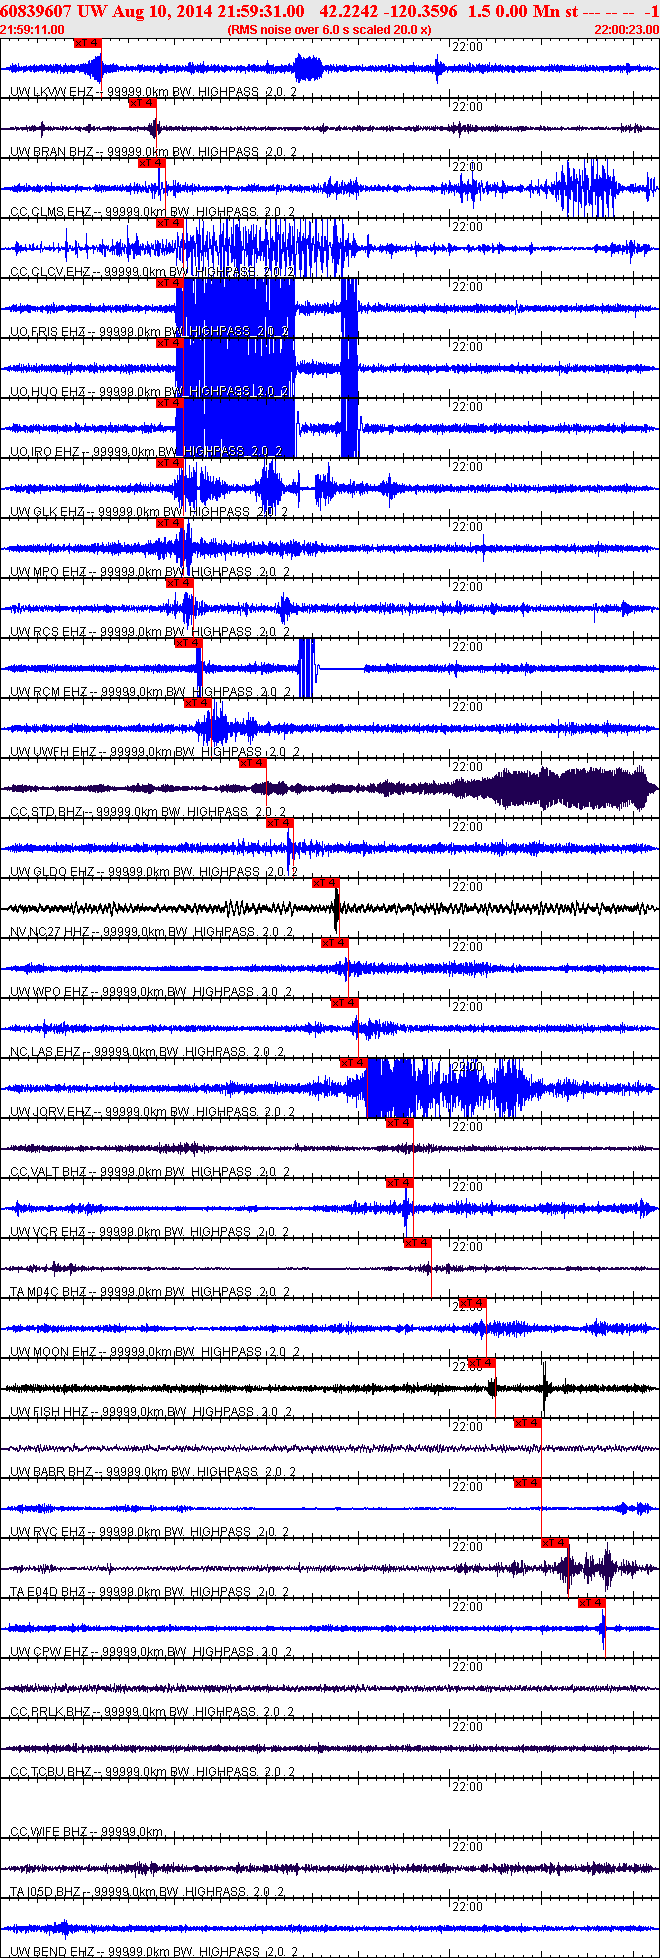
Task: Click the pick flag on CLMS trace
Action: [x=151, y=163]
